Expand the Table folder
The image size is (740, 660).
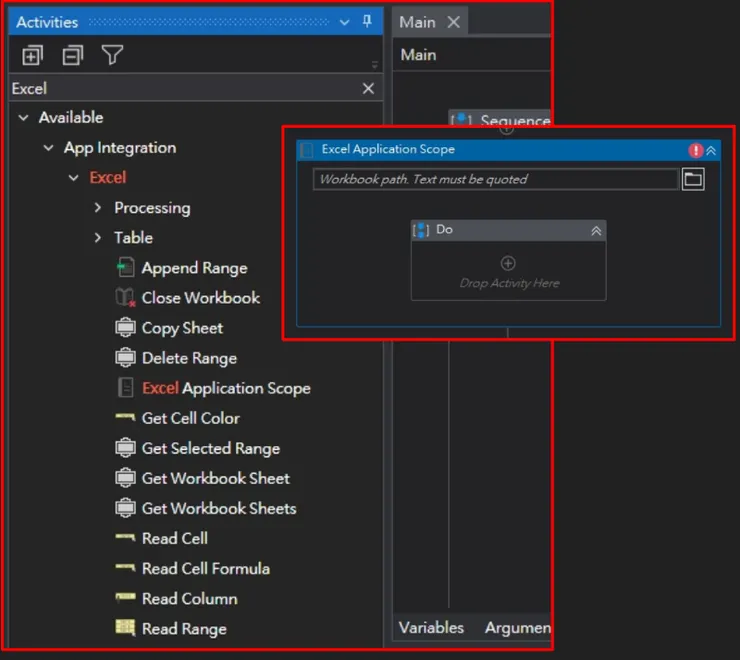98,237
